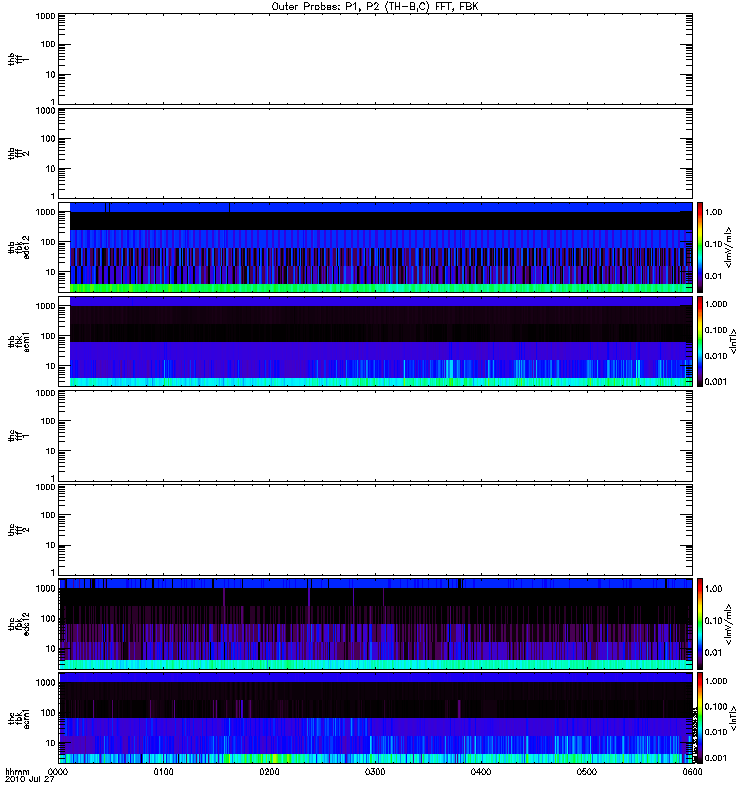Click the thc fbk edc12 spectrogram
This screenshot has height=800, width=750.
pos(375,623)
